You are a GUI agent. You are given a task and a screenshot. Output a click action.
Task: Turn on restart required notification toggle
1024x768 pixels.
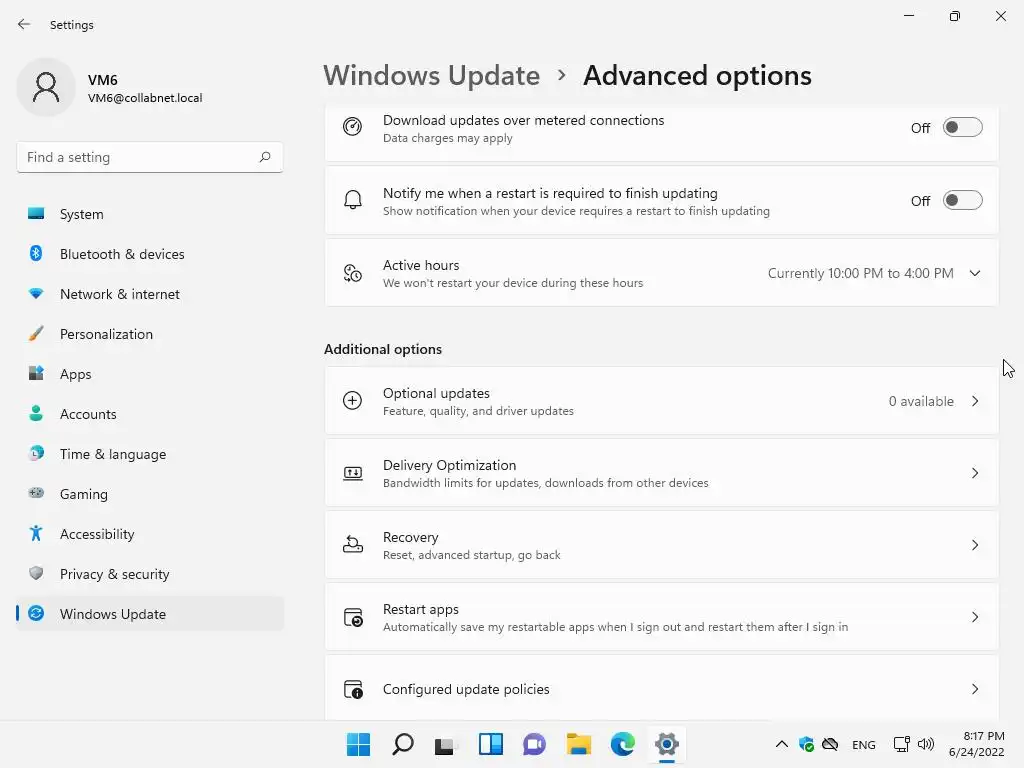963,200
